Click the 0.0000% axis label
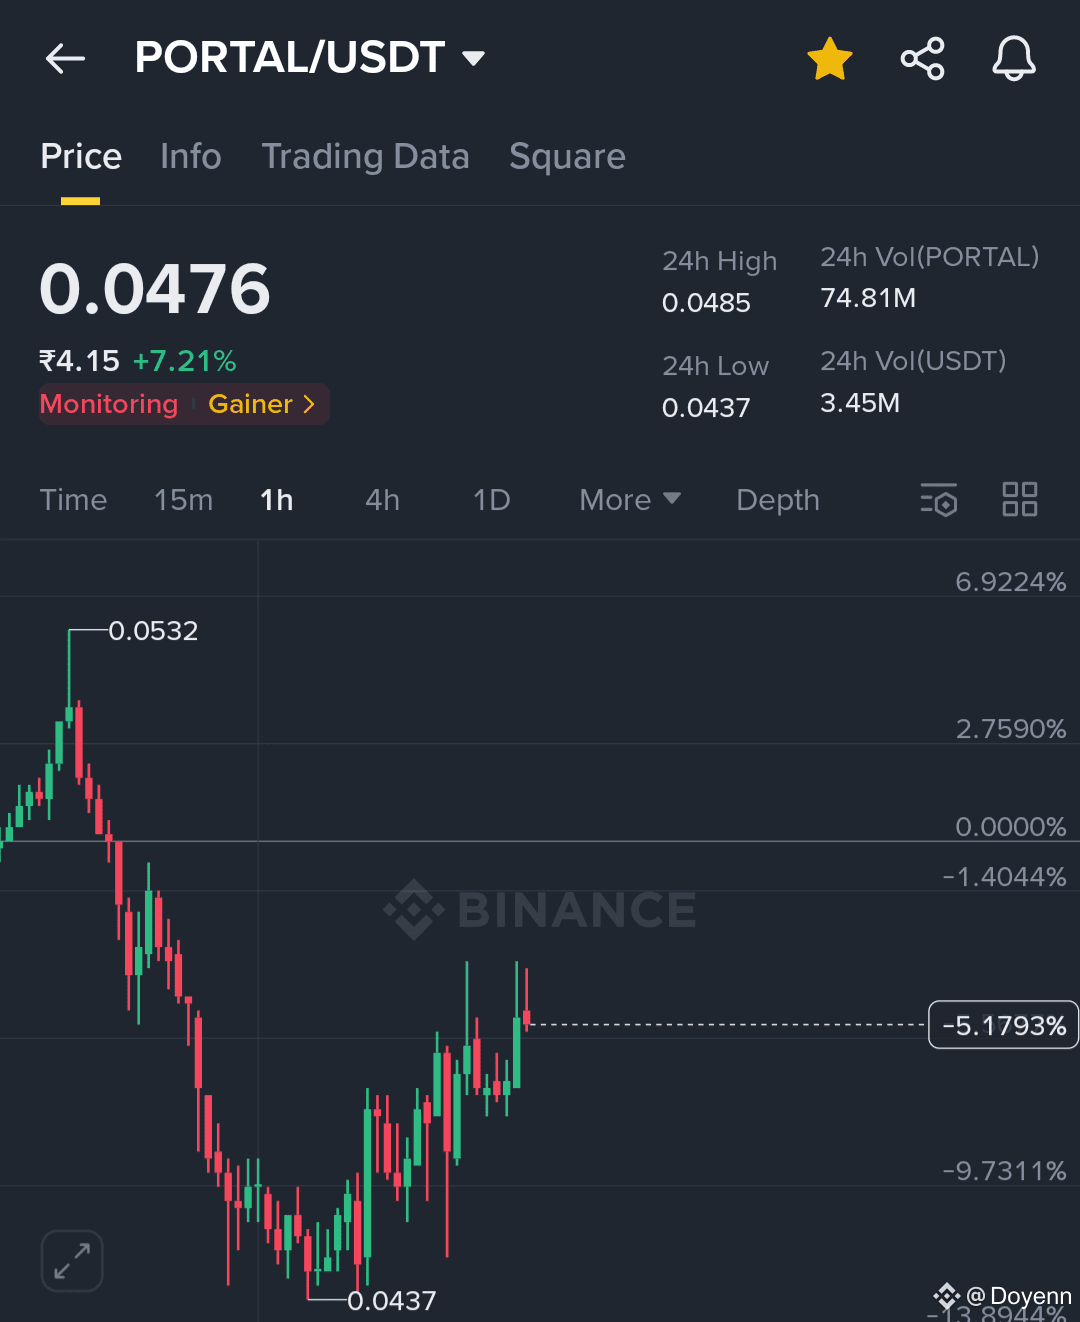 tap(1011, 827)
